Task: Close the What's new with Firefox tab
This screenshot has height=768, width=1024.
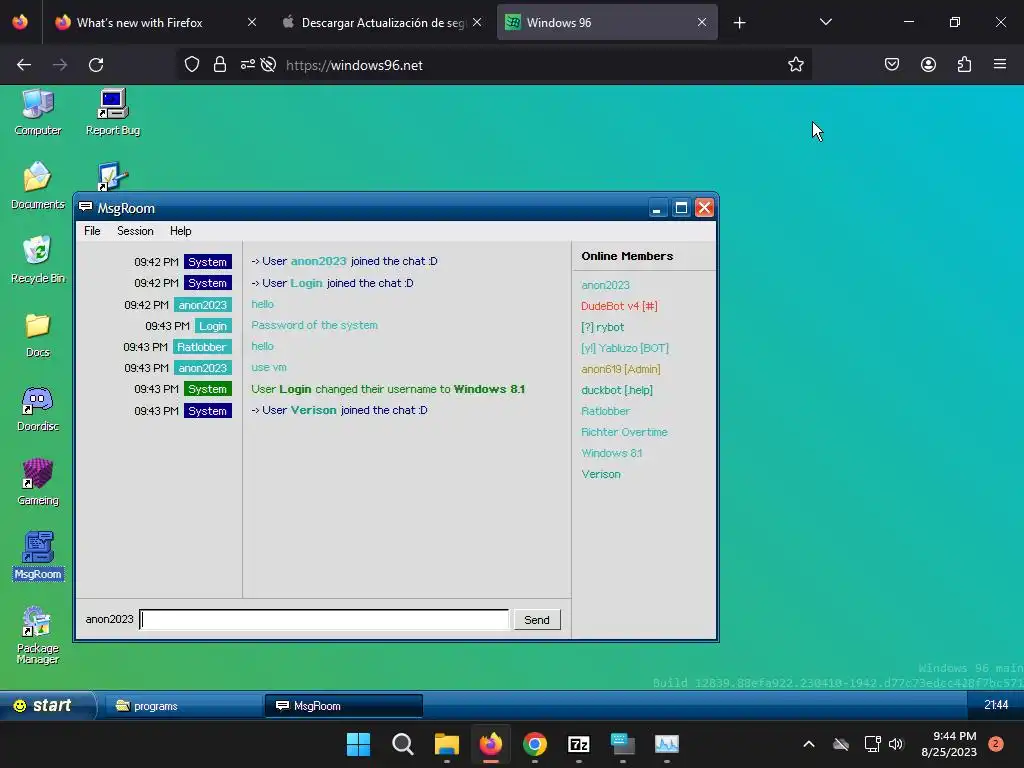Action: [252, 22]
